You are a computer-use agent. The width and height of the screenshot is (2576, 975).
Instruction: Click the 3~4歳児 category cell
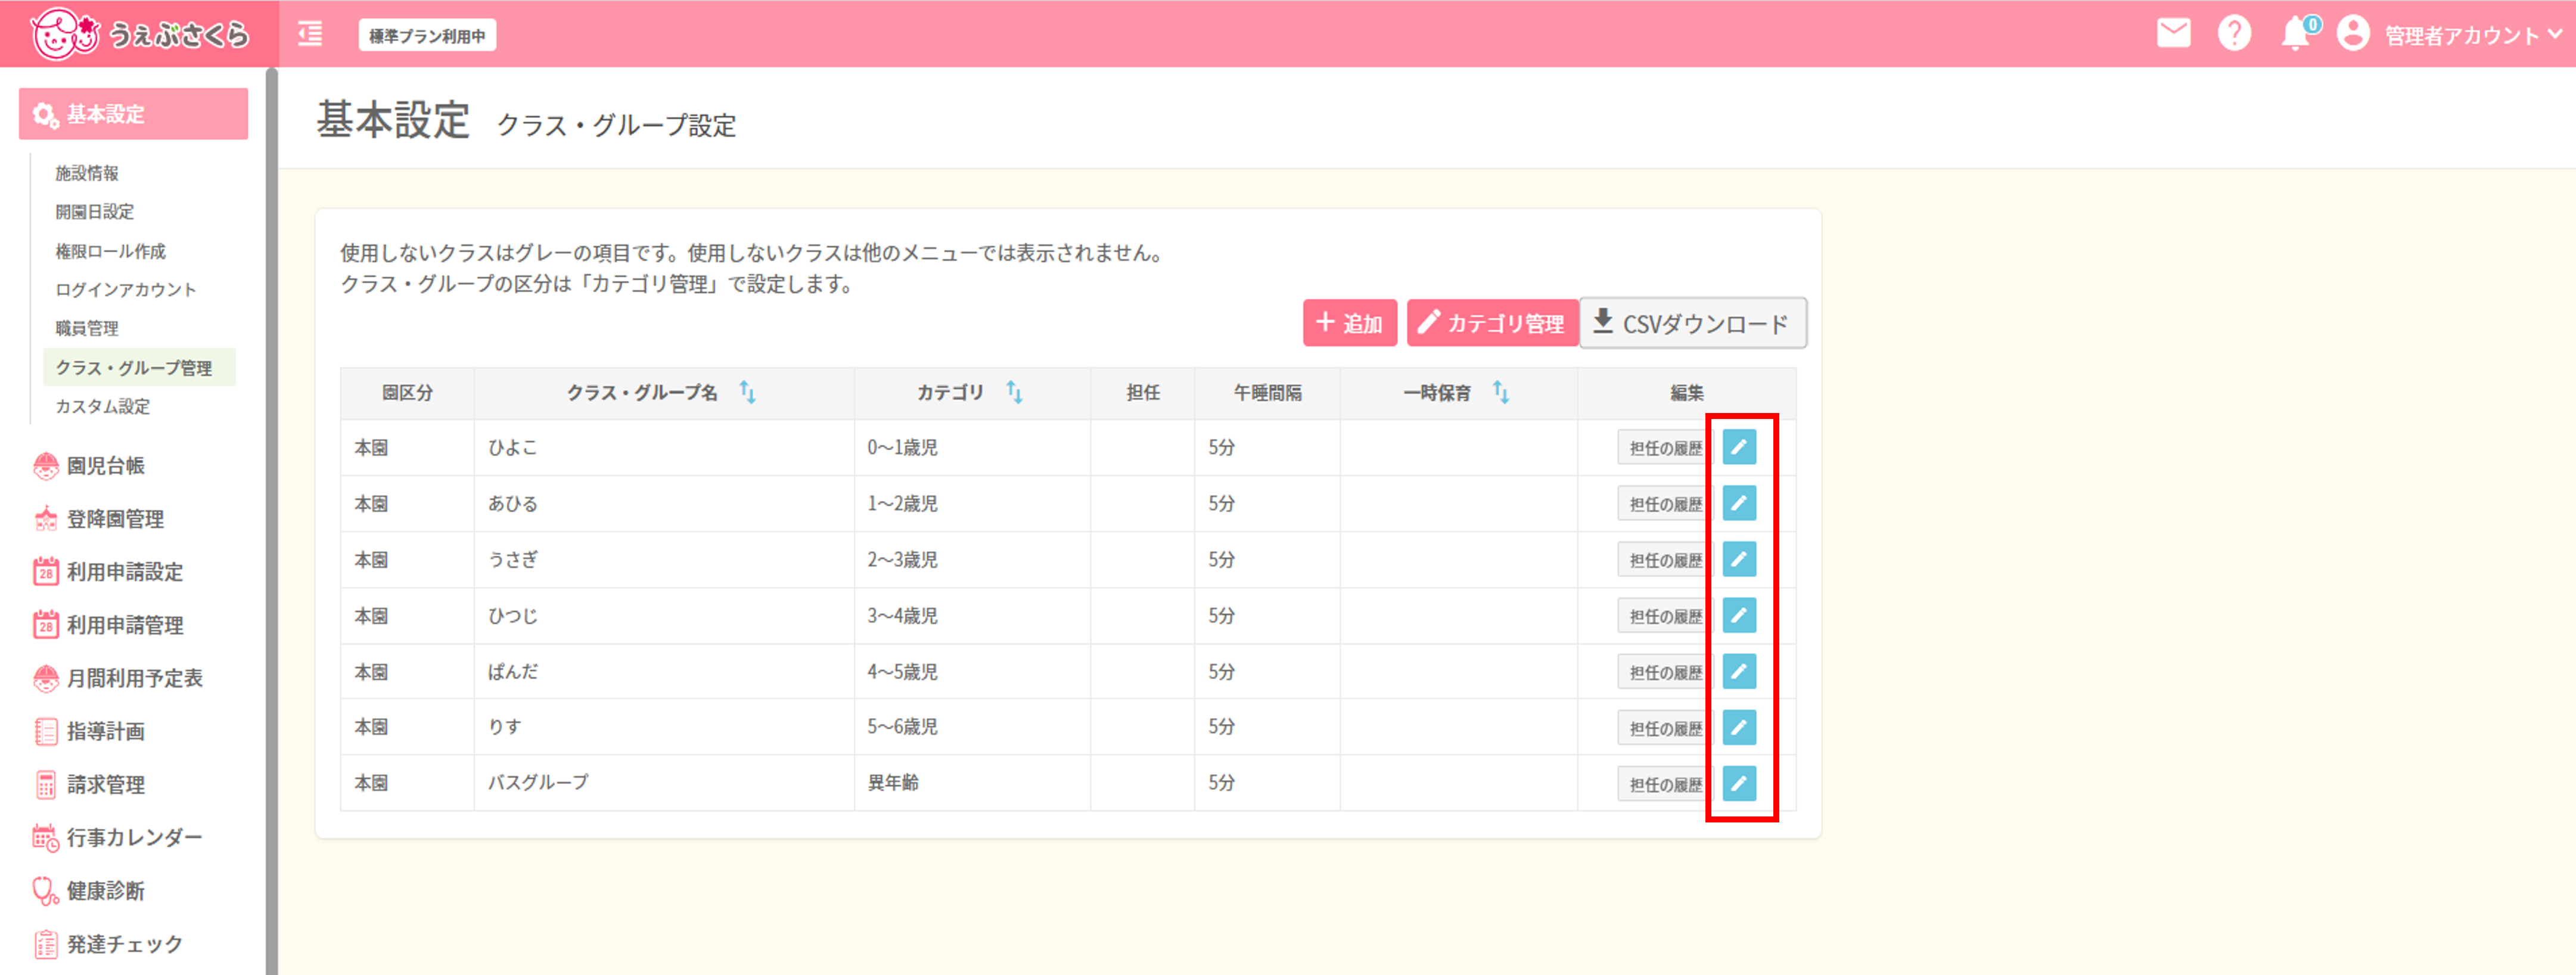click(x=972, y=615)
